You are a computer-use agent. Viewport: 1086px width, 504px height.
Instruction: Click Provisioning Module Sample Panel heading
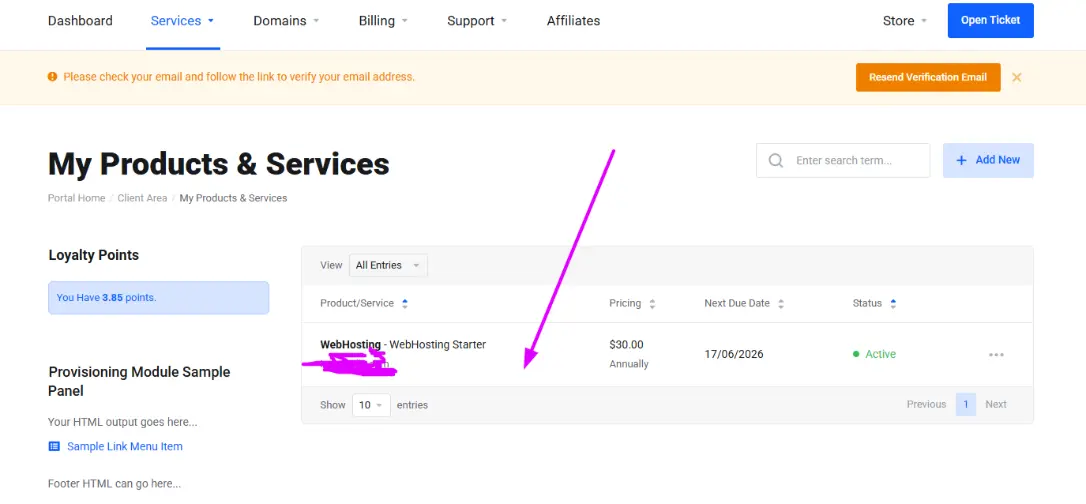click(139, 381)
